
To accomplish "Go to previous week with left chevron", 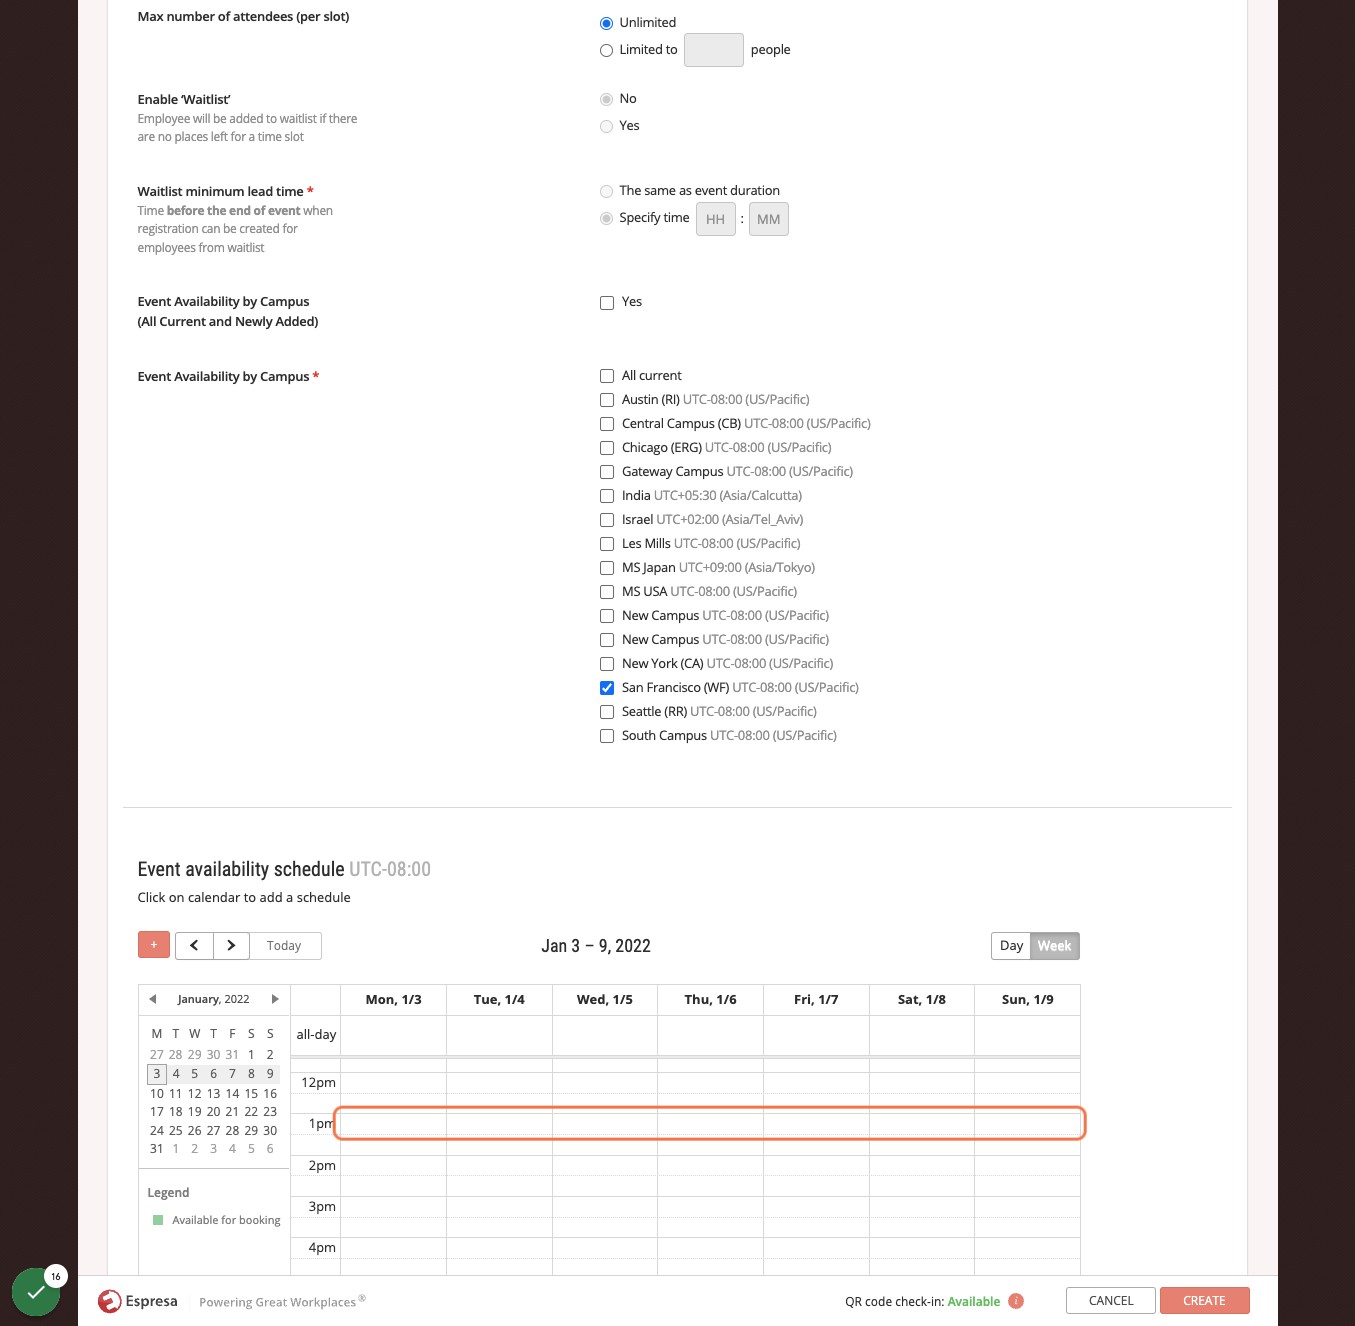I will pos(194,945).
